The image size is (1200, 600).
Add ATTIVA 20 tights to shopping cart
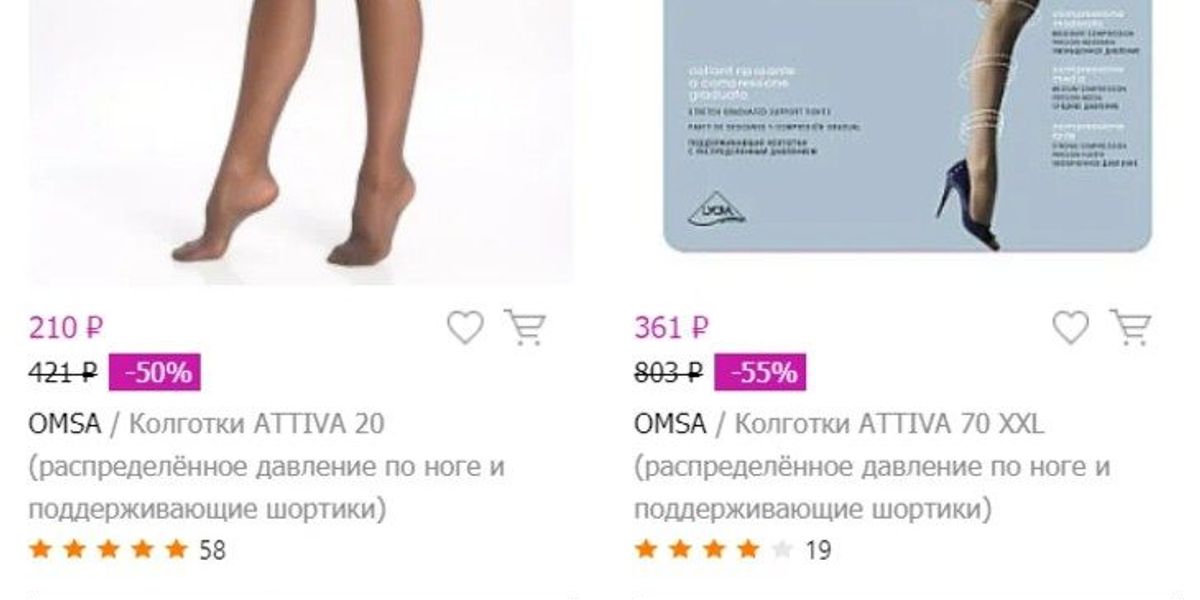525,326
